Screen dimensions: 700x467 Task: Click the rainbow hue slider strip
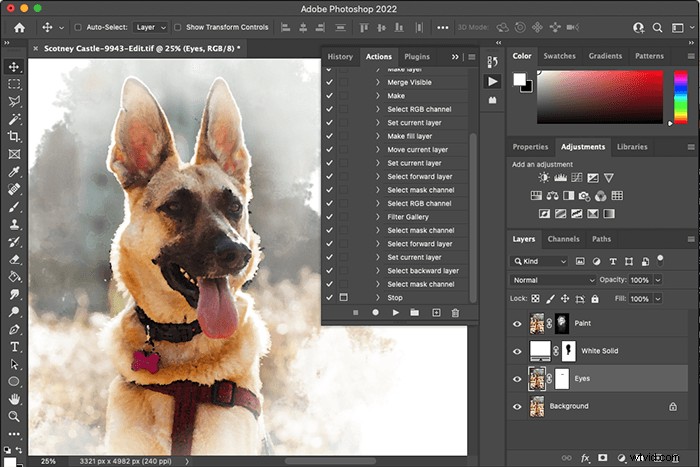[x=680, y=97]
